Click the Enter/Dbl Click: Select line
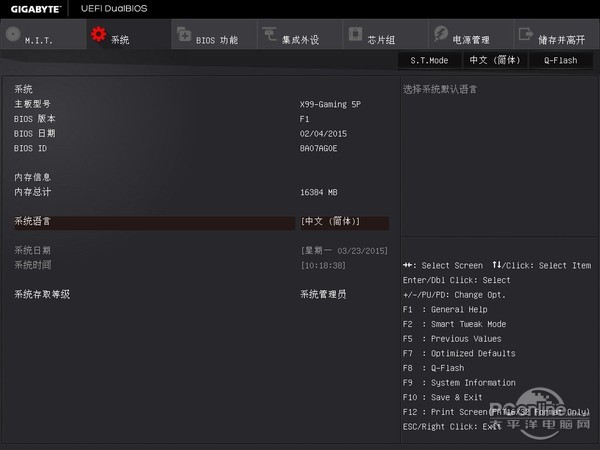Viewport: 600px width, 450px height. click(x=457, y=280)
